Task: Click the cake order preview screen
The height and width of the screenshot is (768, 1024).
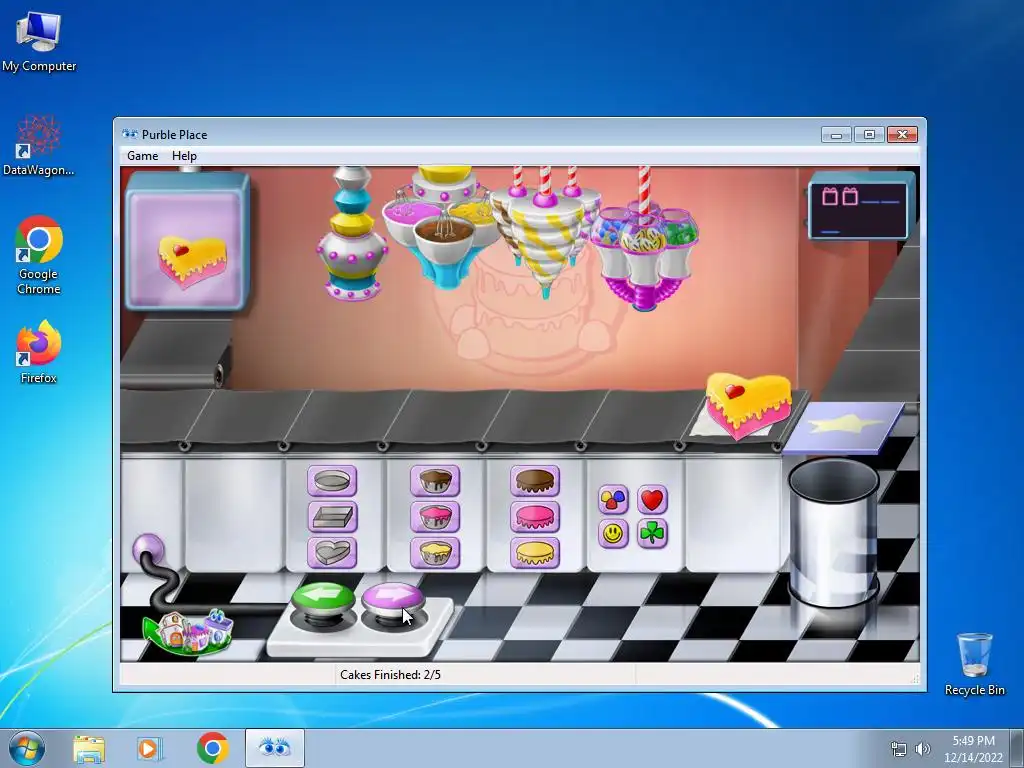Action: 187,240
